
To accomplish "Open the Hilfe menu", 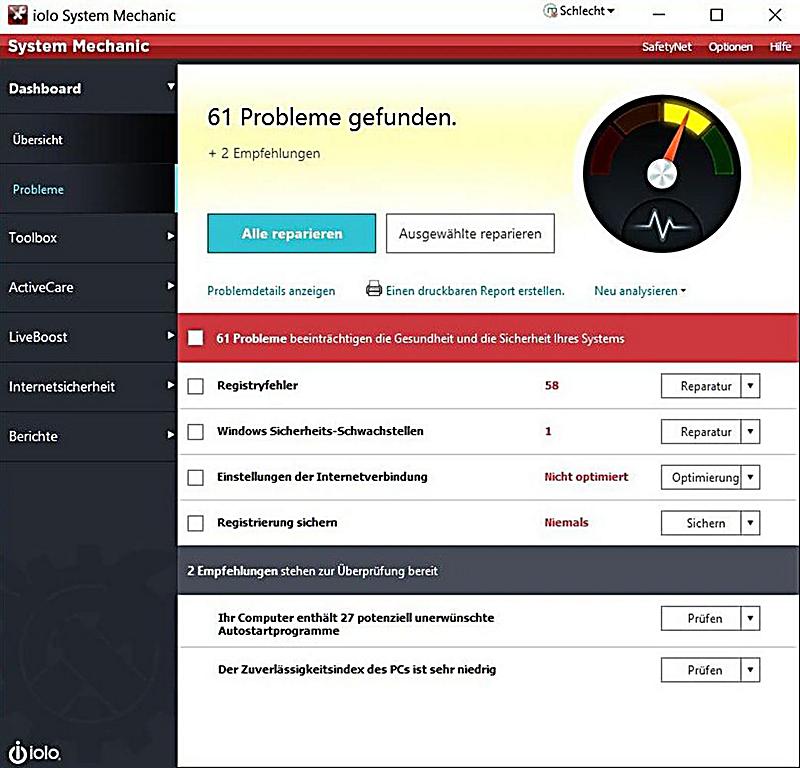I will tap(780, 46).
